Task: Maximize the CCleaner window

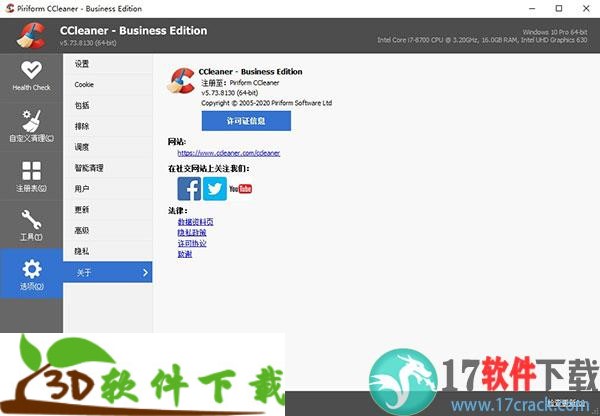Action: 559,8
